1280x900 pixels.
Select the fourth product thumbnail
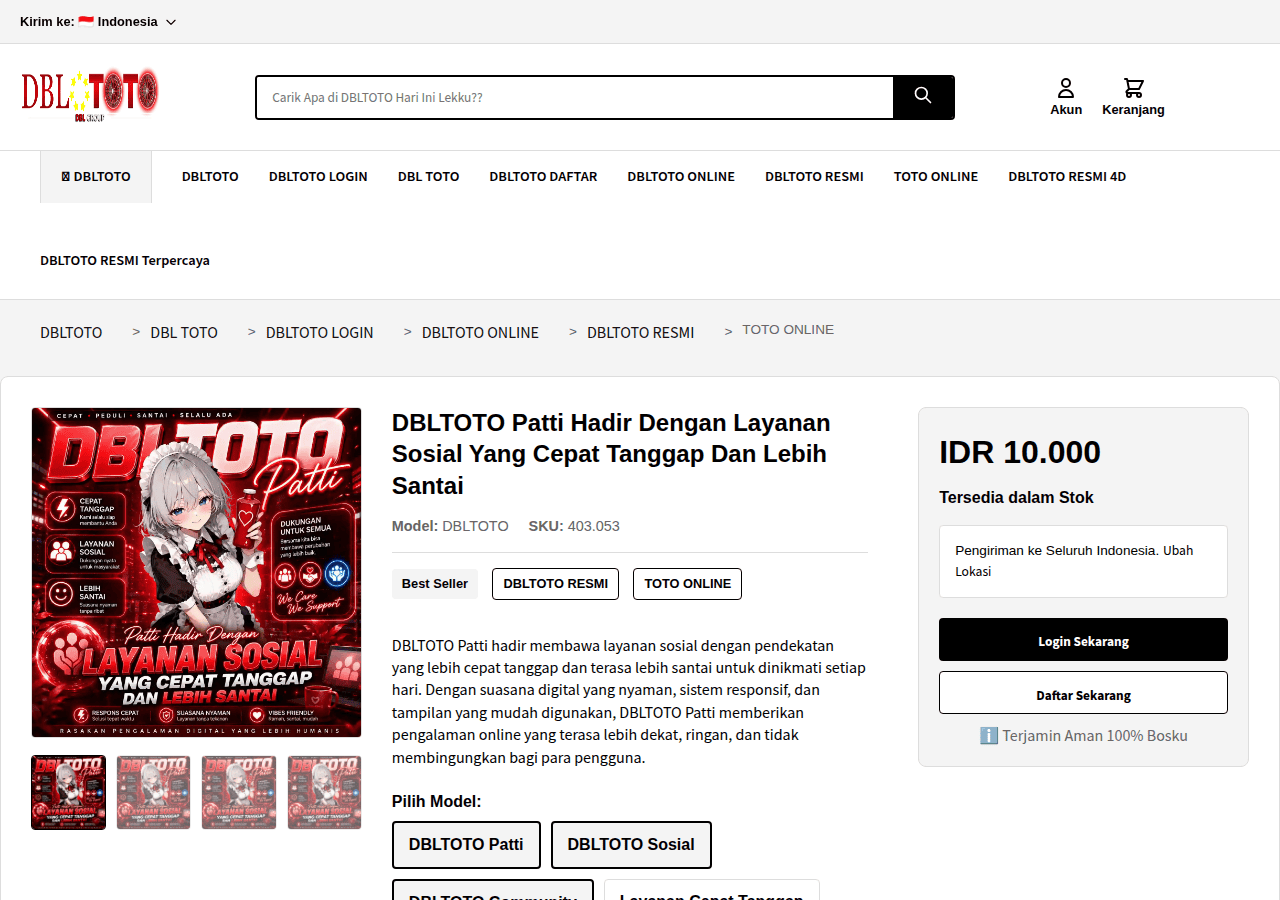325,792
